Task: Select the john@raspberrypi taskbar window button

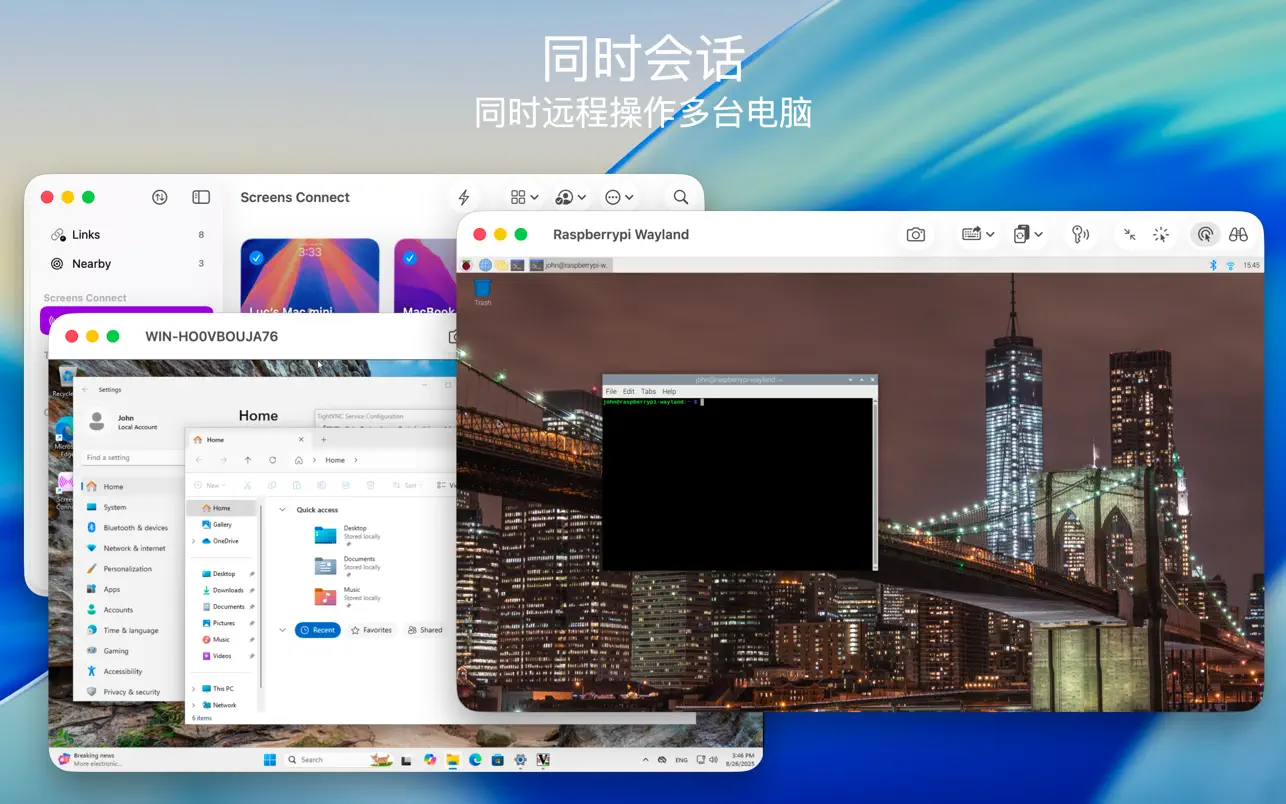Action: click(x=570, y=265)
